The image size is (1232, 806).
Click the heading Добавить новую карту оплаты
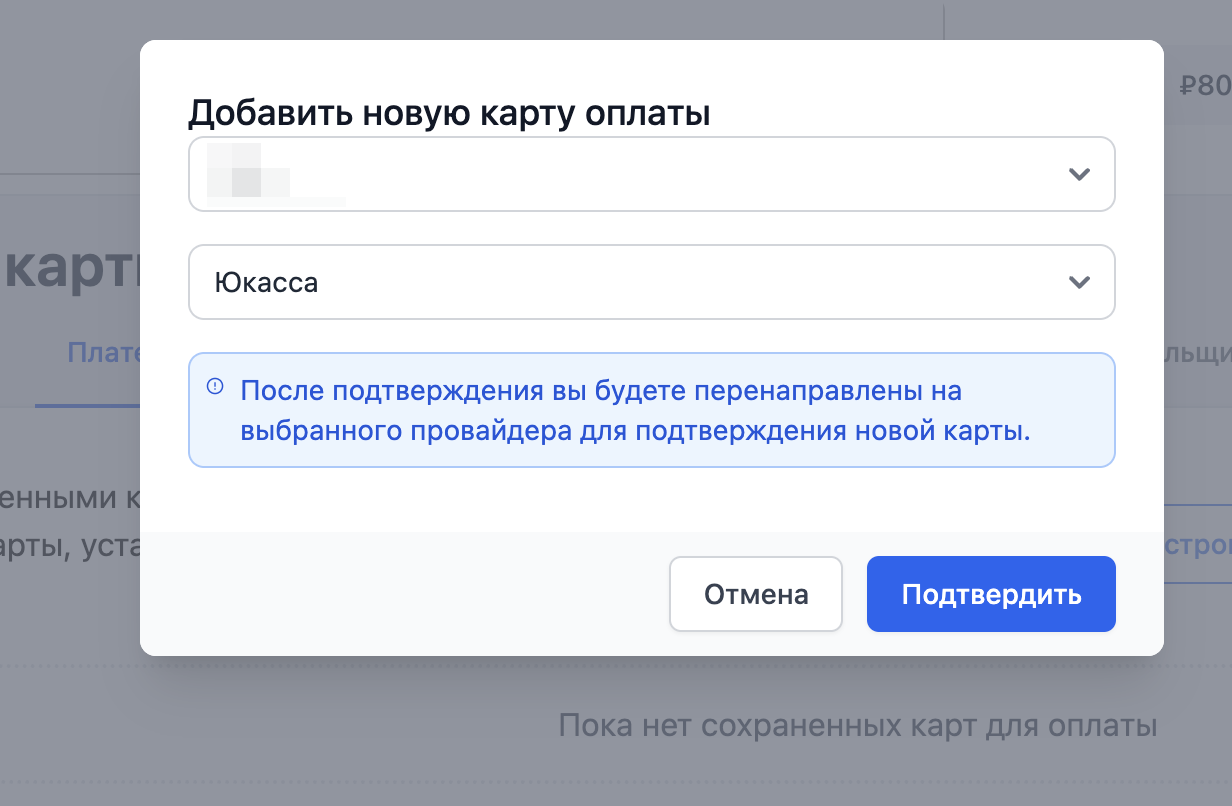449,113
